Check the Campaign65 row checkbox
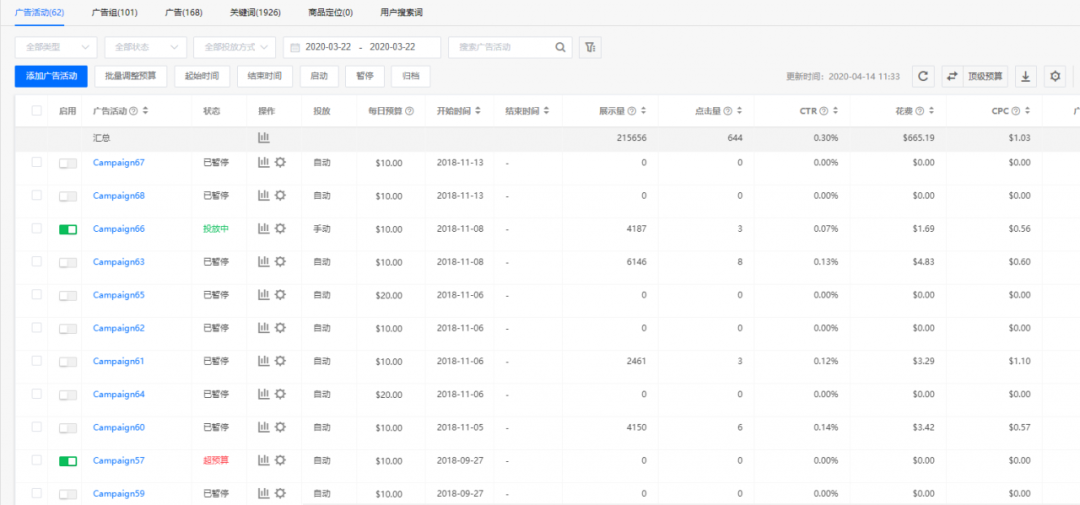Viewport: 1080px width, 505px height. pos(37,294)
